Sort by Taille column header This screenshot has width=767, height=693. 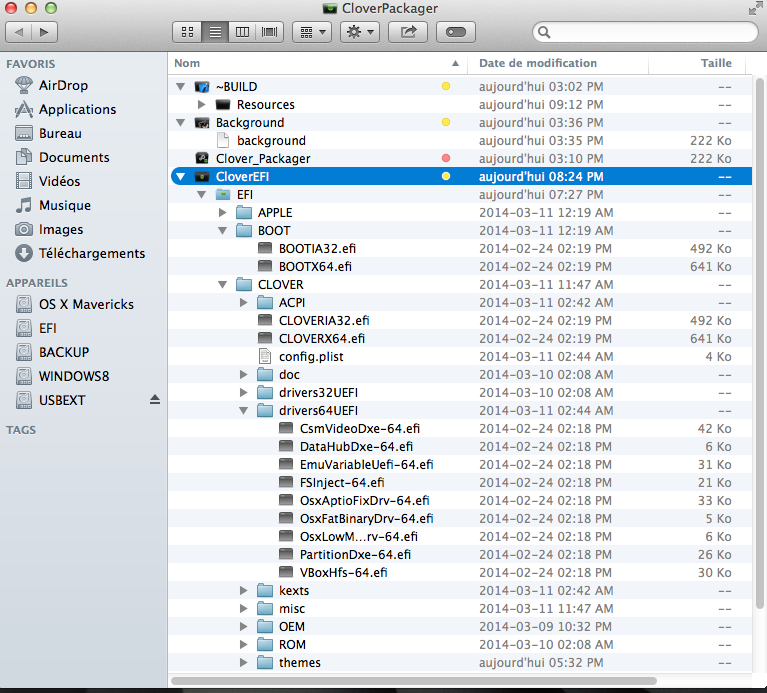(x=697, y=63)
